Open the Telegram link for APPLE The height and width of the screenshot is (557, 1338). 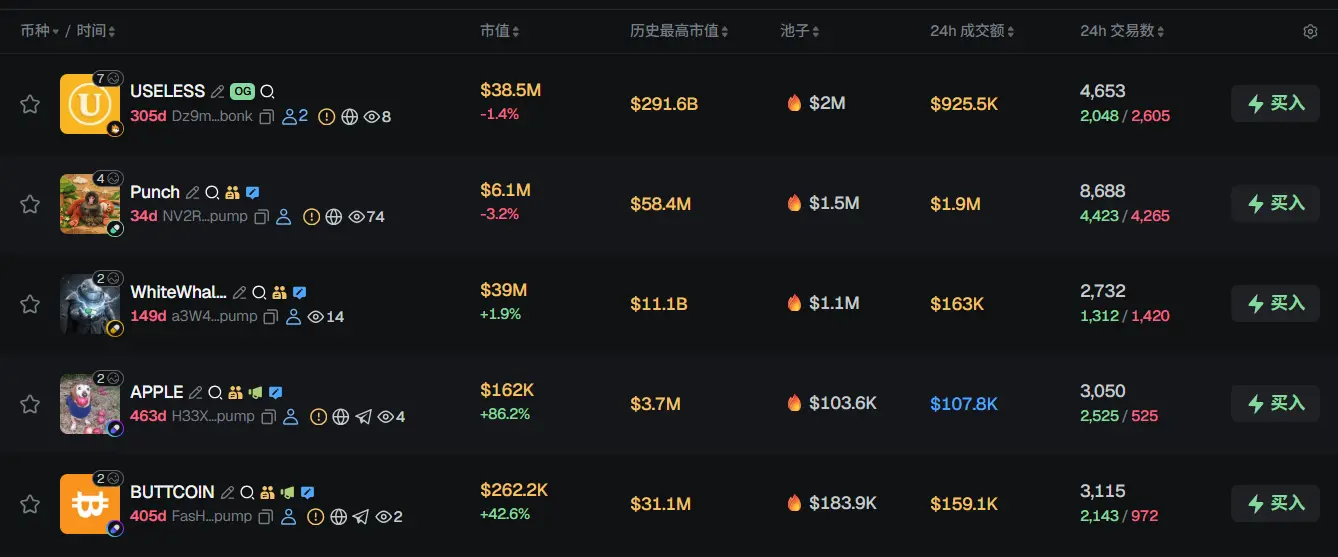point(363,417)
